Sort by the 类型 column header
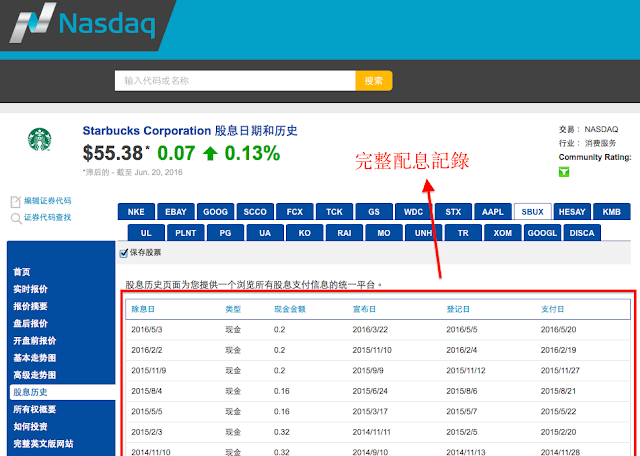 click(233, 309)
